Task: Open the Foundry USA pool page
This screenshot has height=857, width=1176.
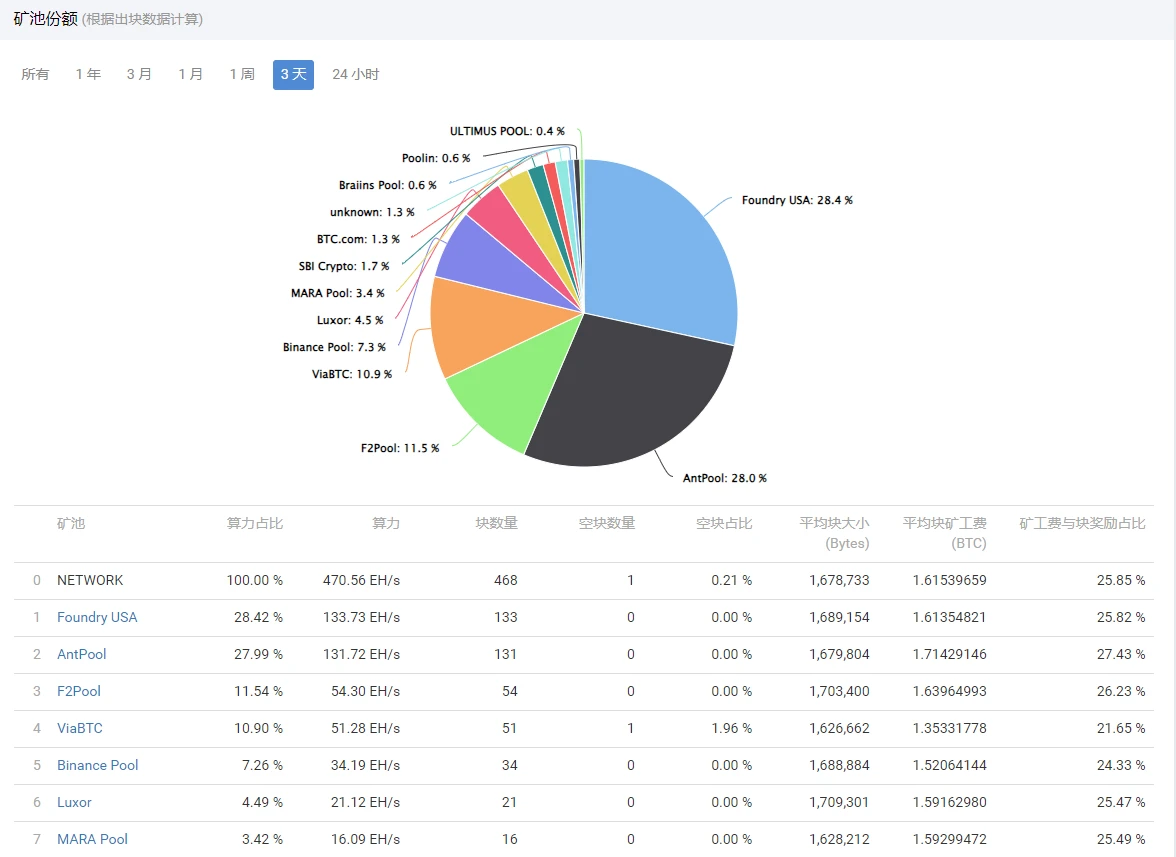Action: [97, 617]
